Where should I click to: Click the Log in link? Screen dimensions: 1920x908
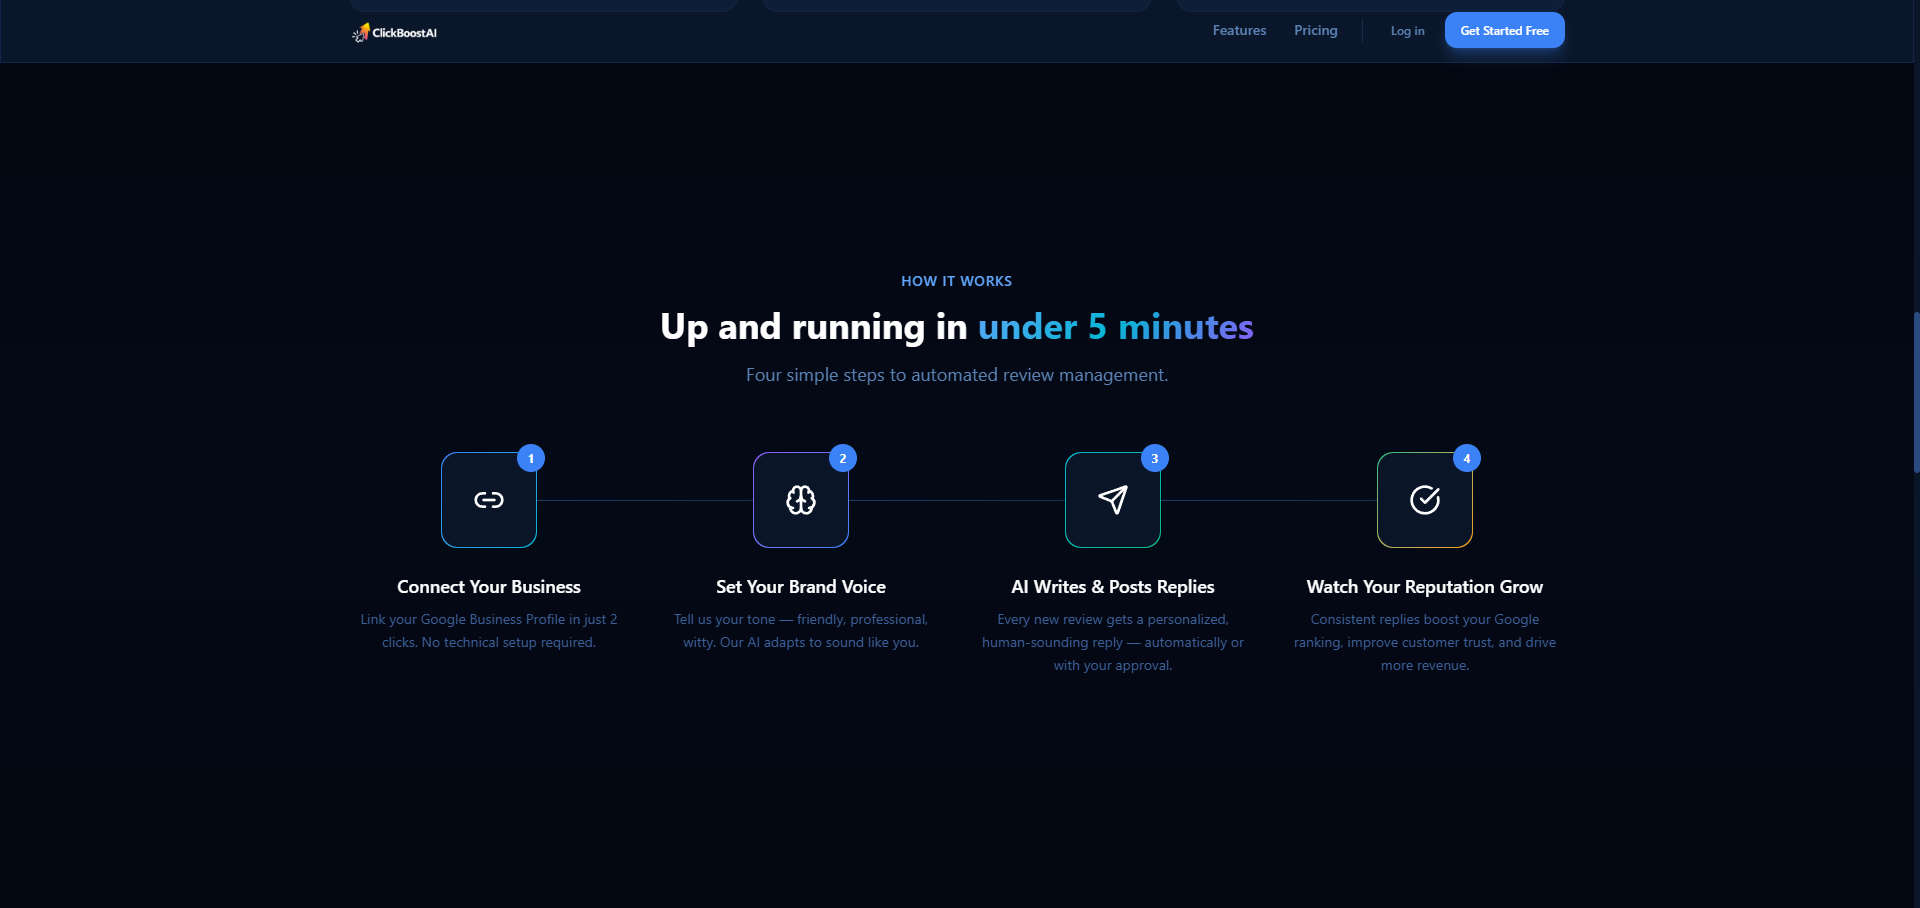tap(1407, 30)
